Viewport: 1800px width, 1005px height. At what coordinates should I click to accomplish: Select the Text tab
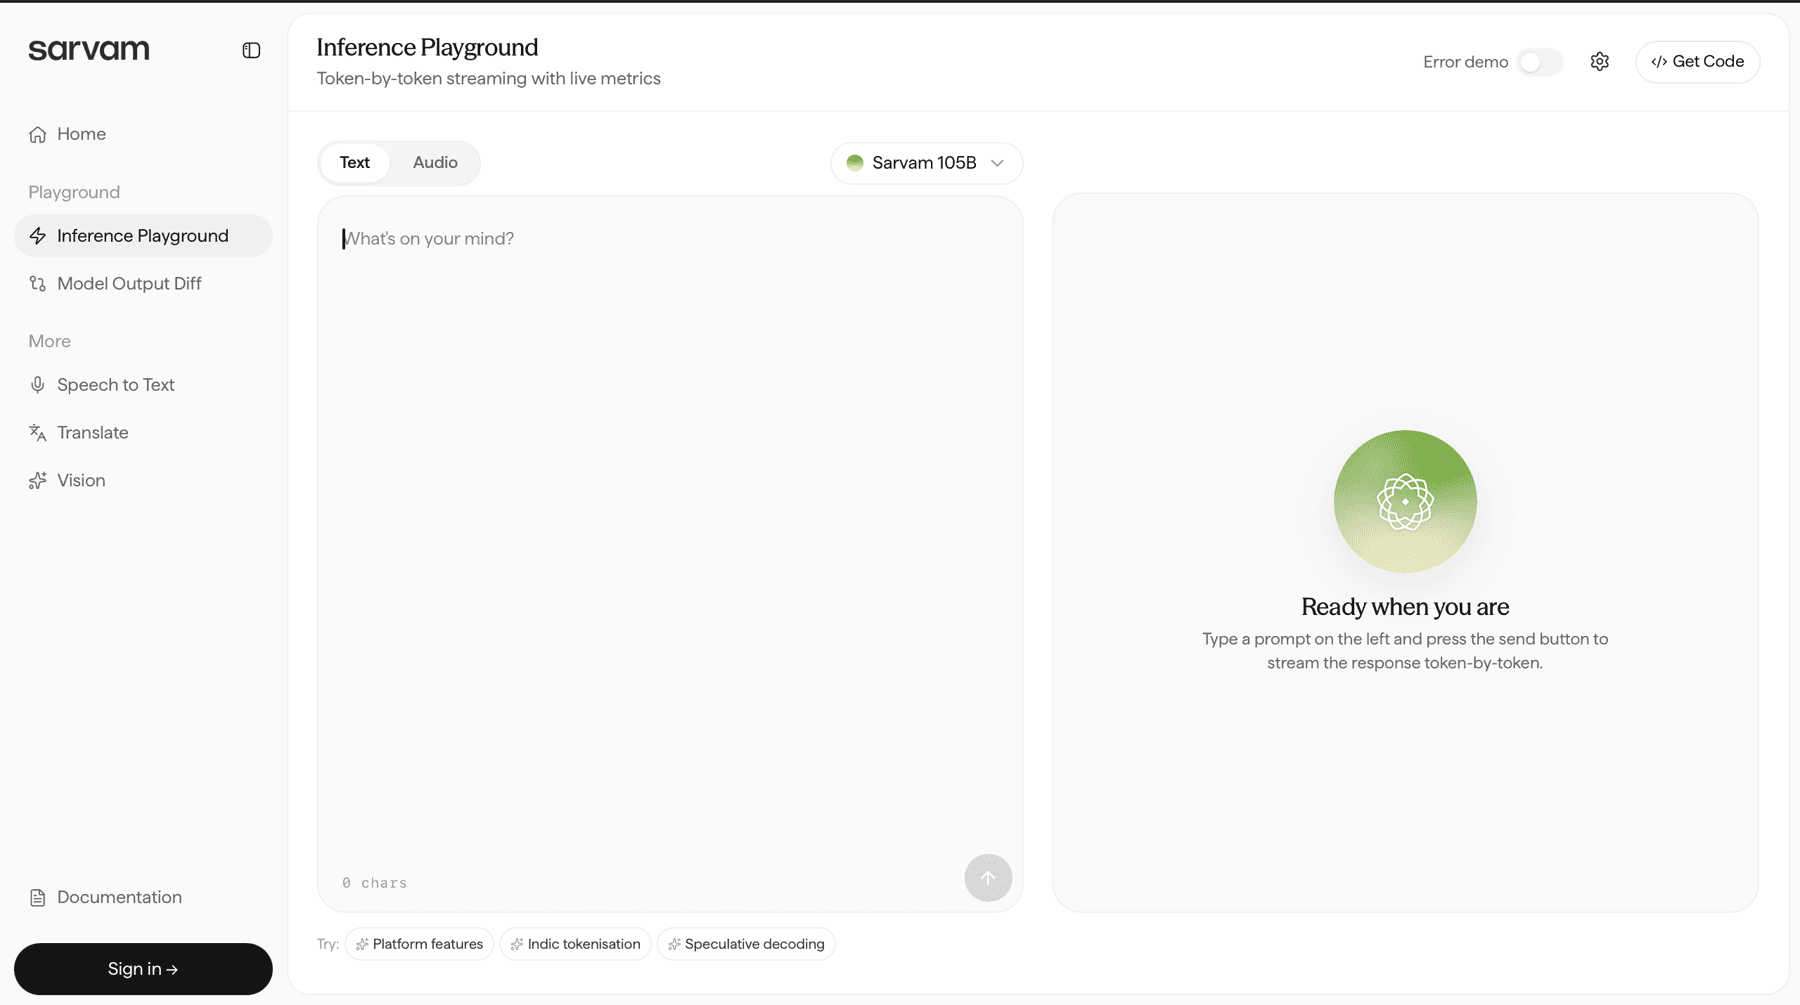tap(355, 163)
